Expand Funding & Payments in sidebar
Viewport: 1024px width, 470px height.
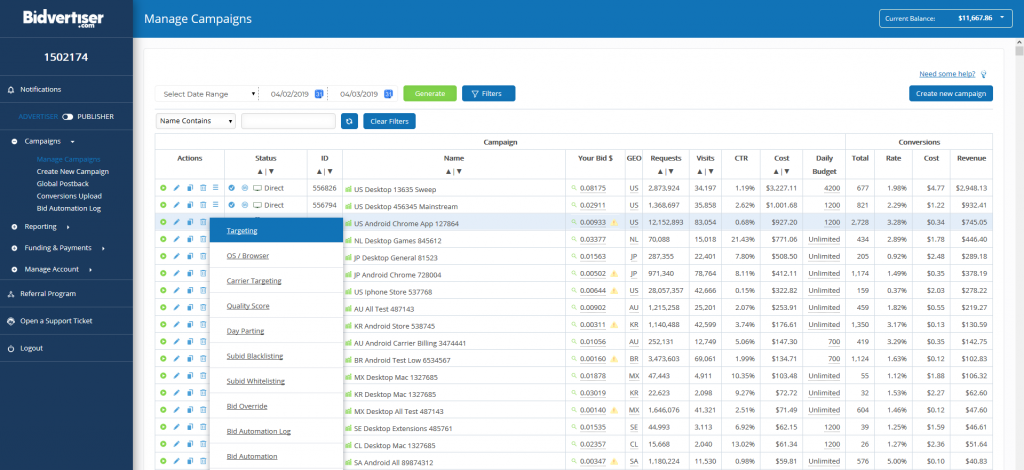59,248
